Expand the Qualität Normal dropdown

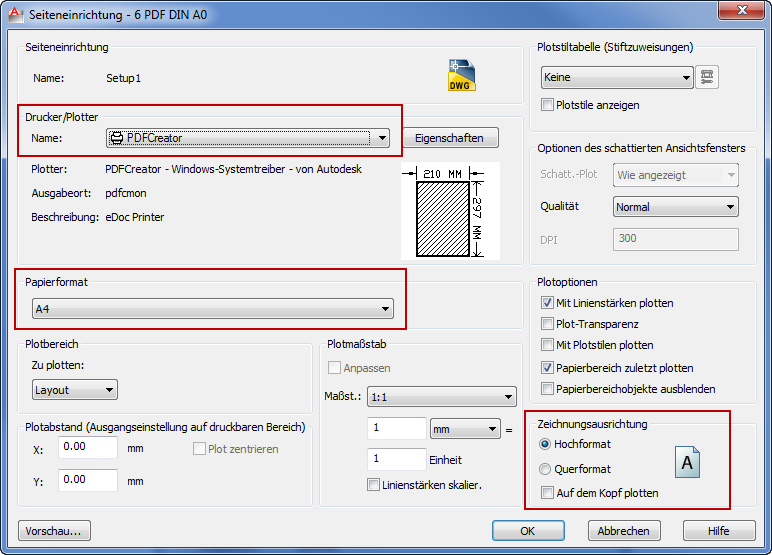[x=676, y=207]
